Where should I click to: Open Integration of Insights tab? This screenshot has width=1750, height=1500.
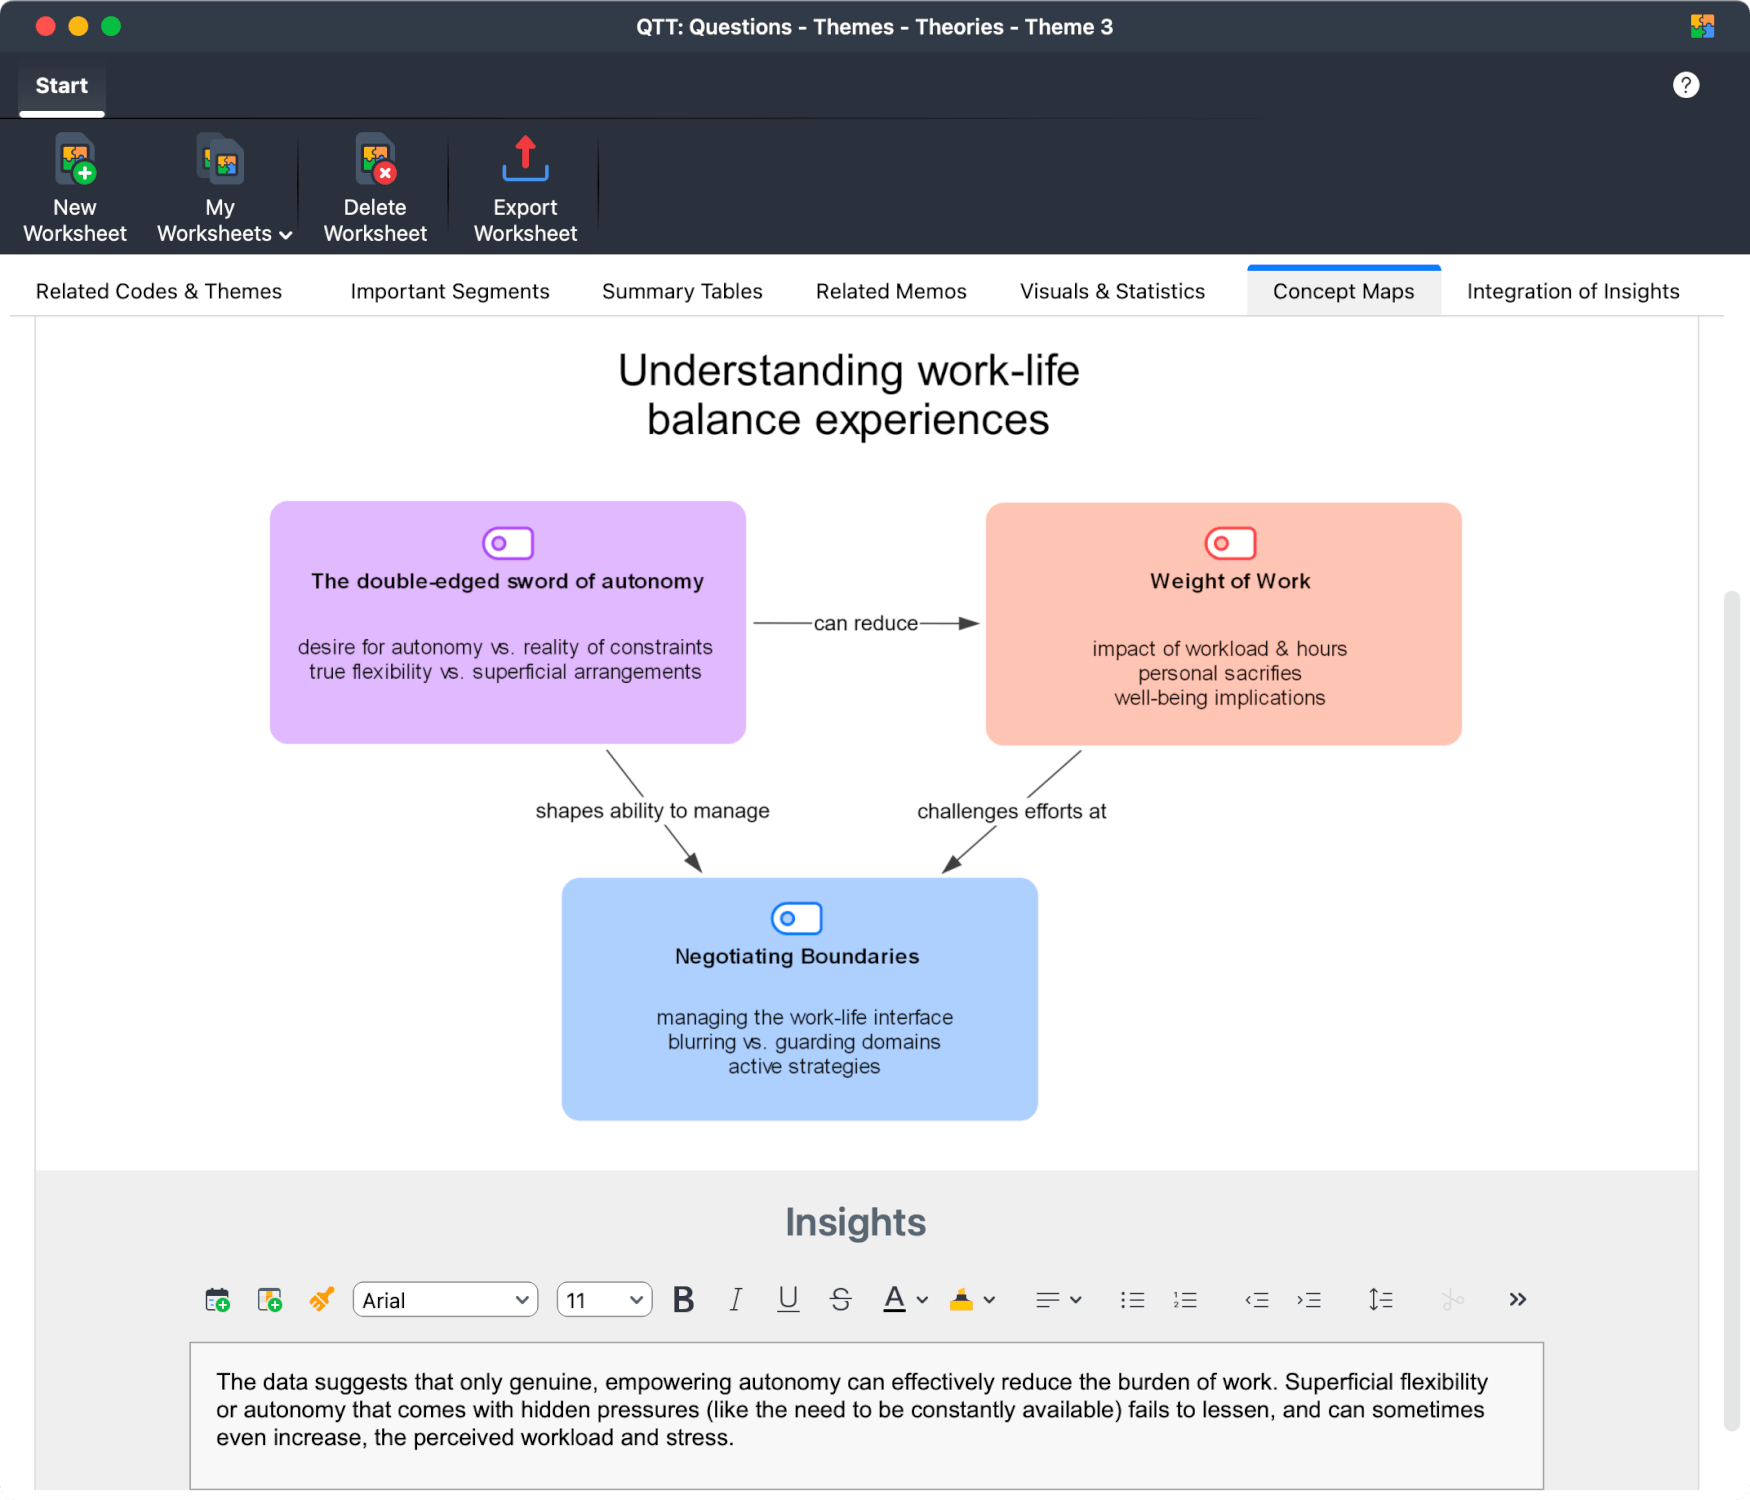tap(1573, 291)
